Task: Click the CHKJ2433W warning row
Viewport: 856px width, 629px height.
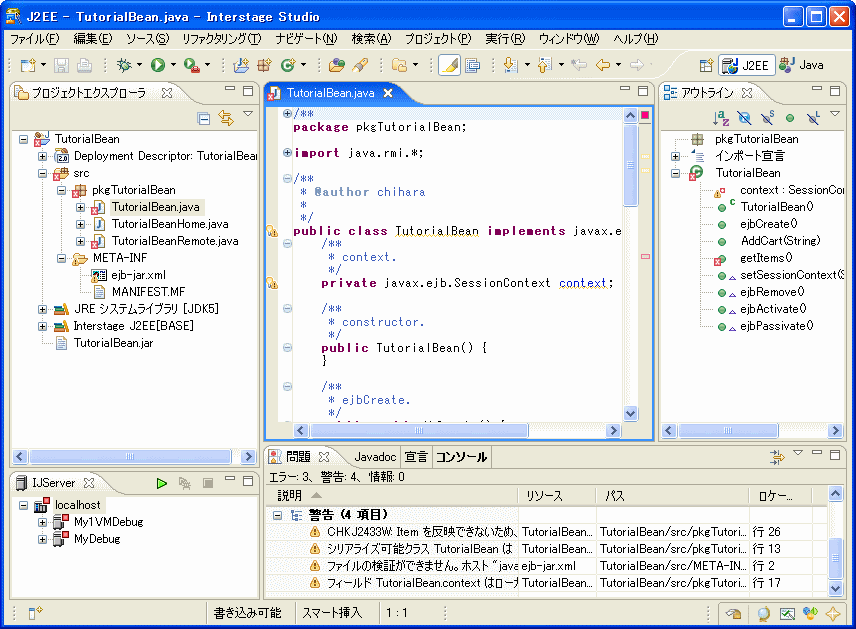Action: click(x=546, y=532)
